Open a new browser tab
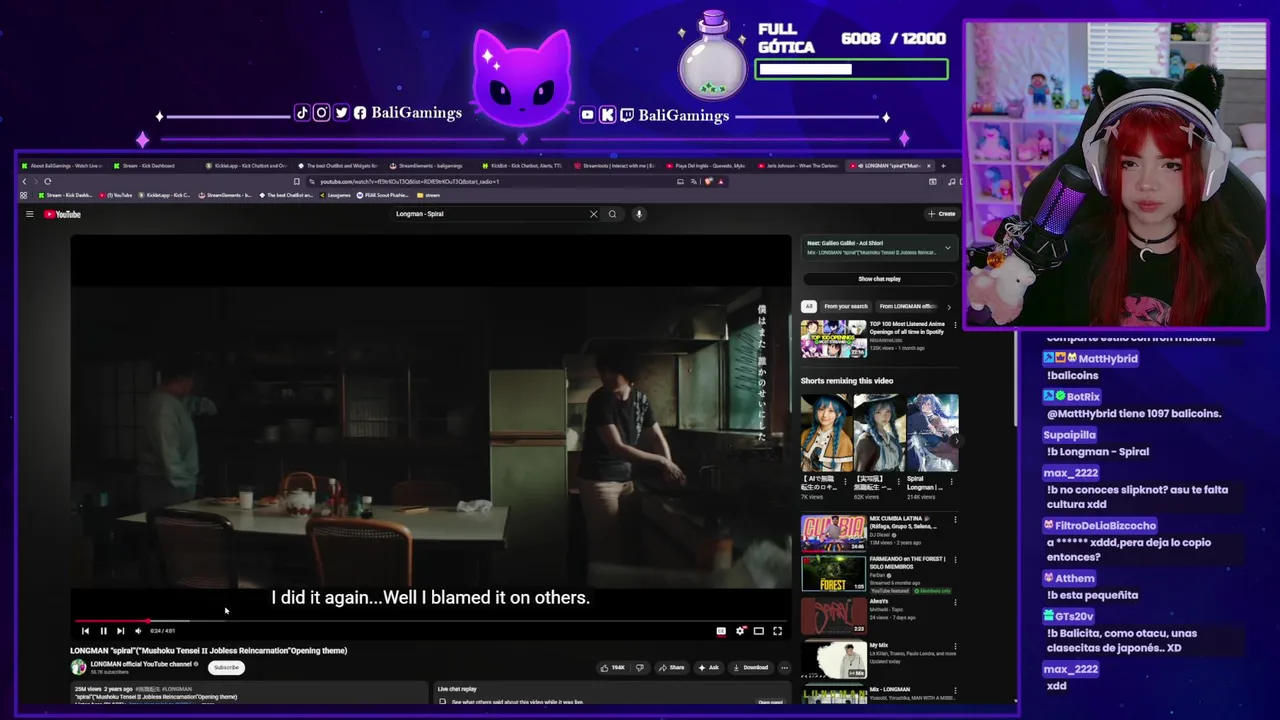The image size is (1280, 720). [942, 166]
